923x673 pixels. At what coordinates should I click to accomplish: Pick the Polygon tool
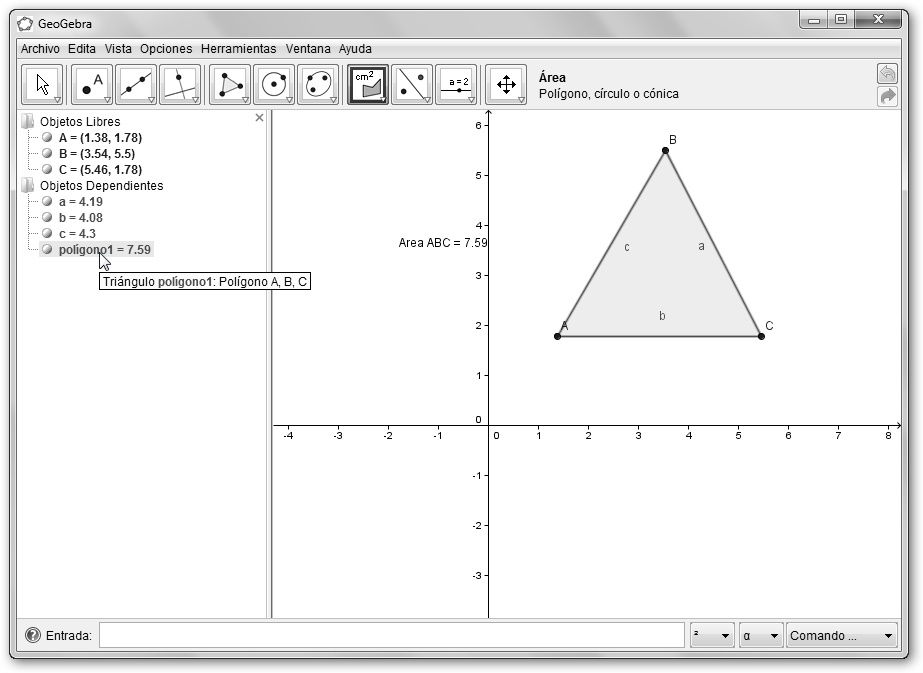(x=230, y=85)
